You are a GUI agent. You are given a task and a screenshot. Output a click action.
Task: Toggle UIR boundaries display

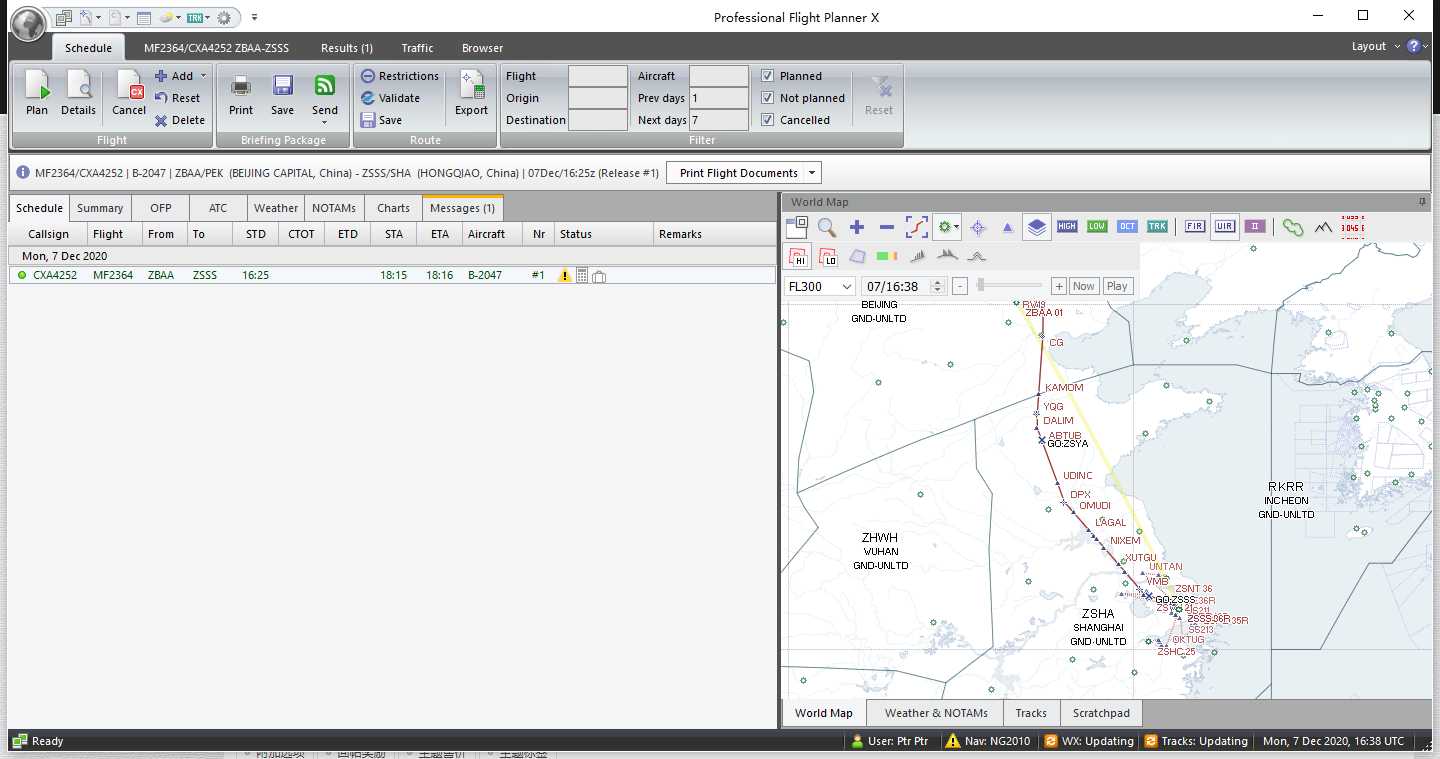(x=1224, y=227)
